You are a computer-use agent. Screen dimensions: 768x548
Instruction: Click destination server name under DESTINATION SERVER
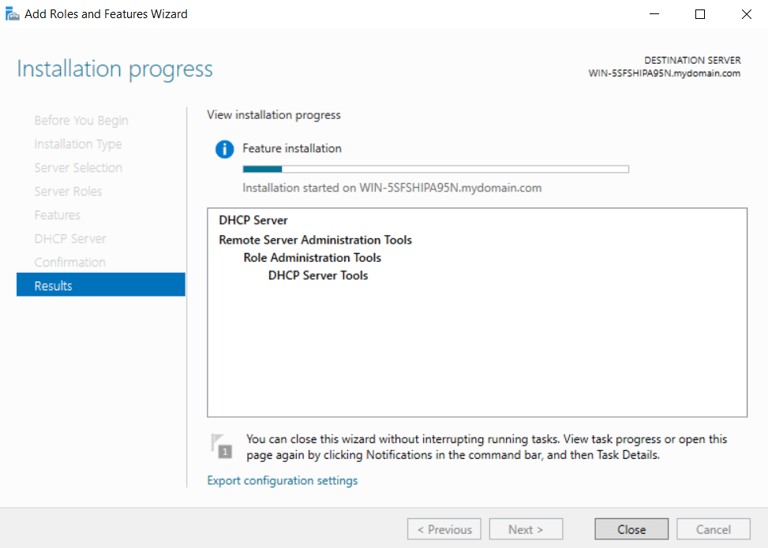[x=664, y=73]
